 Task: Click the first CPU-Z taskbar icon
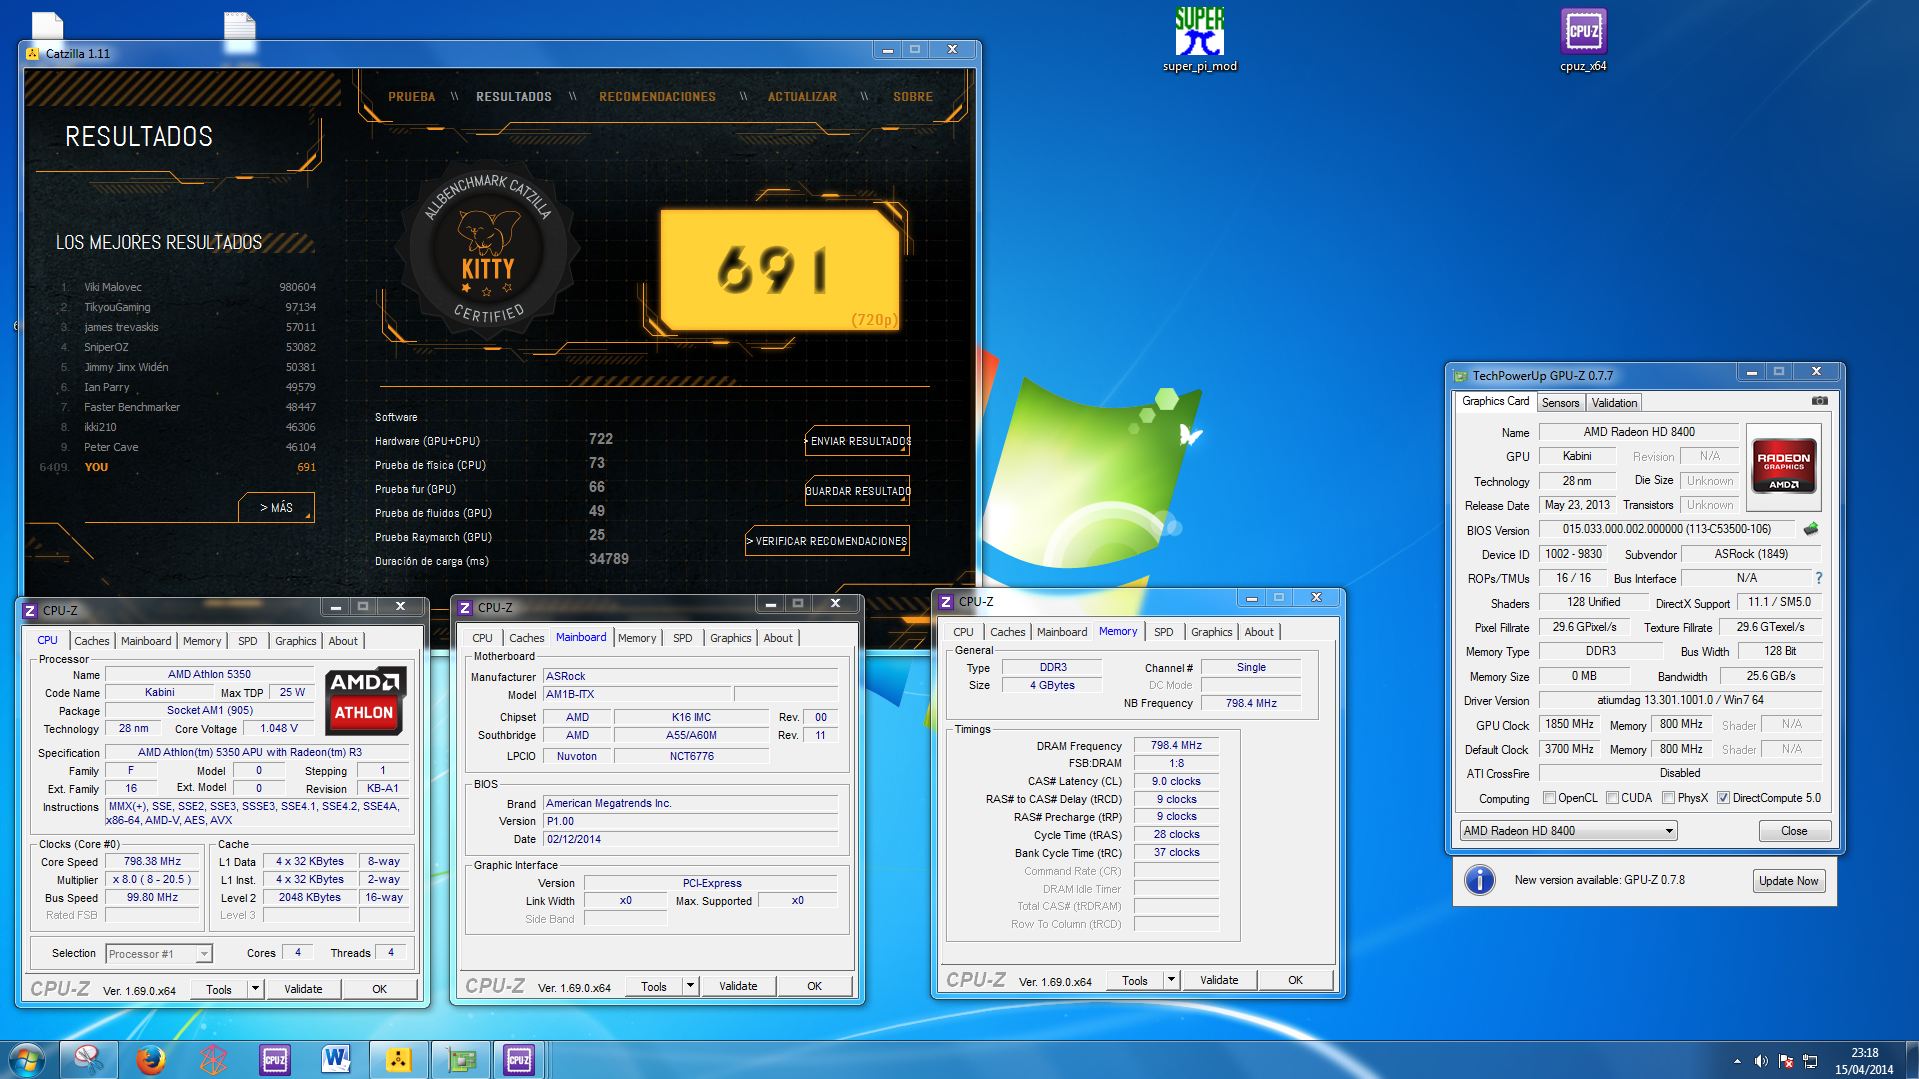tap(275, 1059)
